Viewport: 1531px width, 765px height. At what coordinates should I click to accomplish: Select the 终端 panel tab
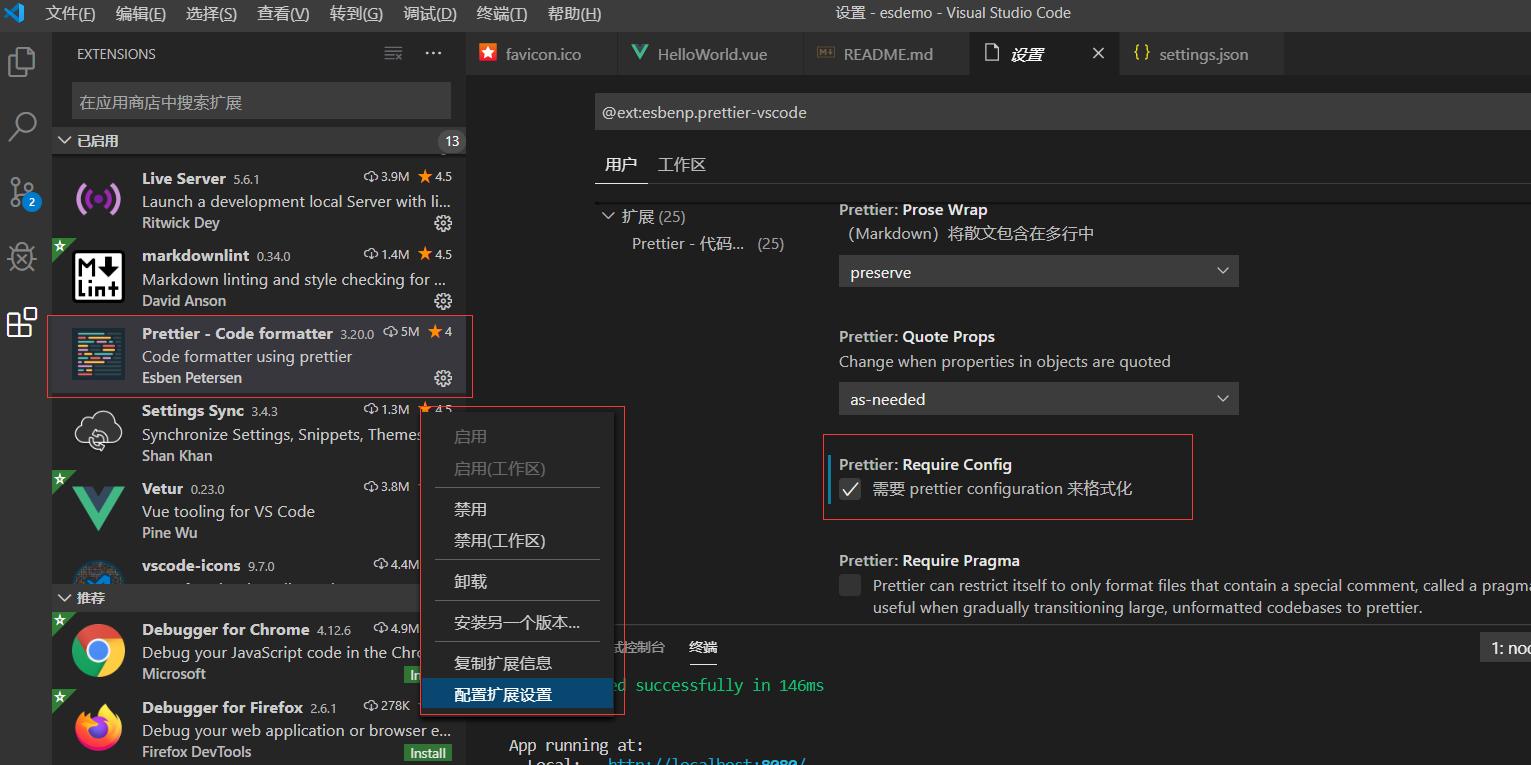coord(703,647)
